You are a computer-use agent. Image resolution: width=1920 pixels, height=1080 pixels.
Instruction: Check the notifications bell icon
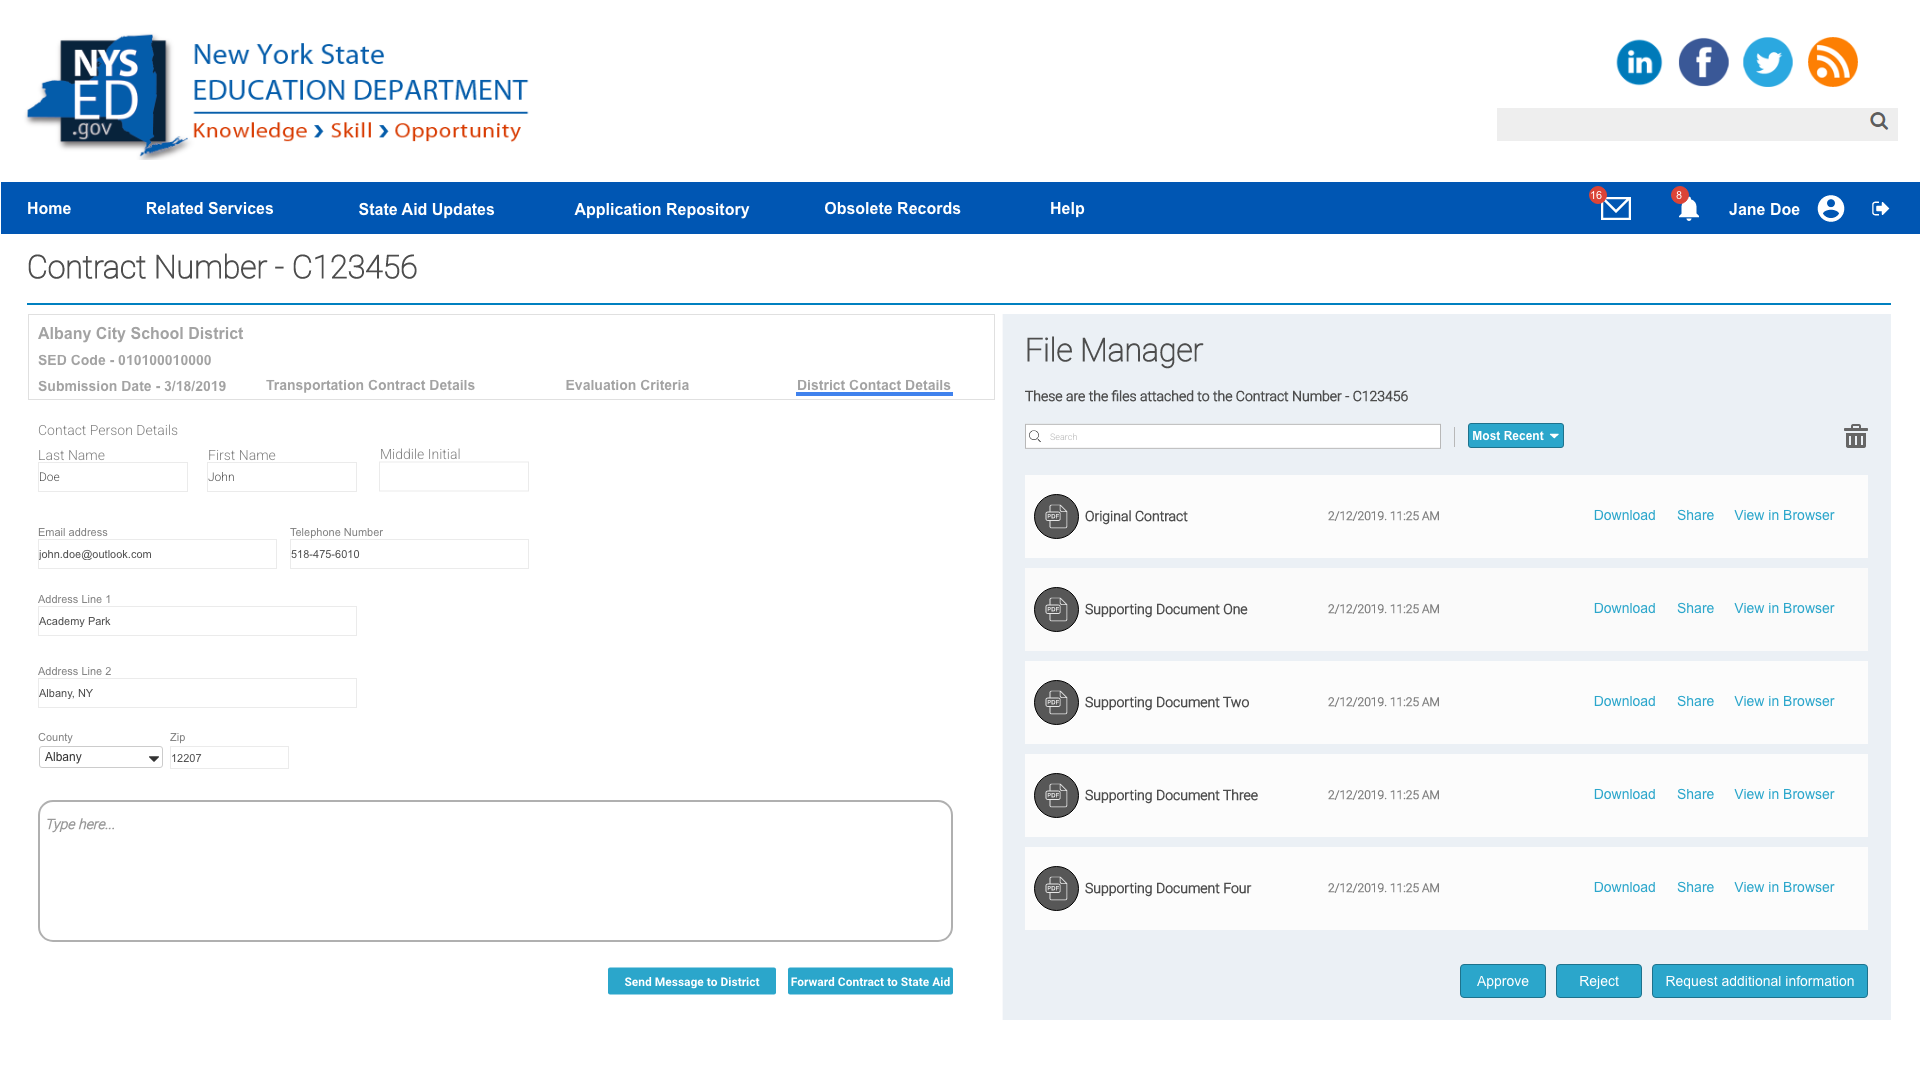(1688, 209)
